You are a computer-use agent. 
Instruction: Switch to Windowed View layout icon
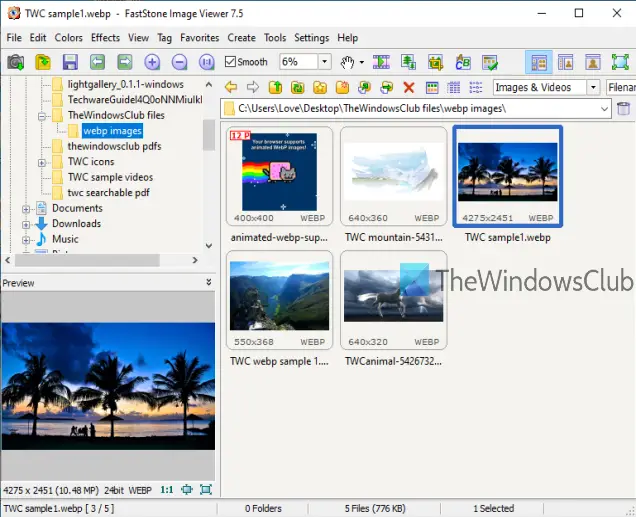[565, 62]
